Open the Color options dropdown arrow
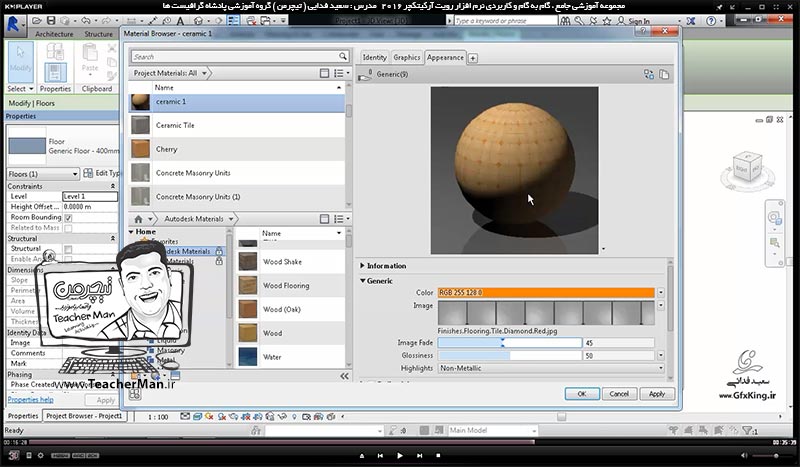800x467 pixels. click(x=661, y=293)
